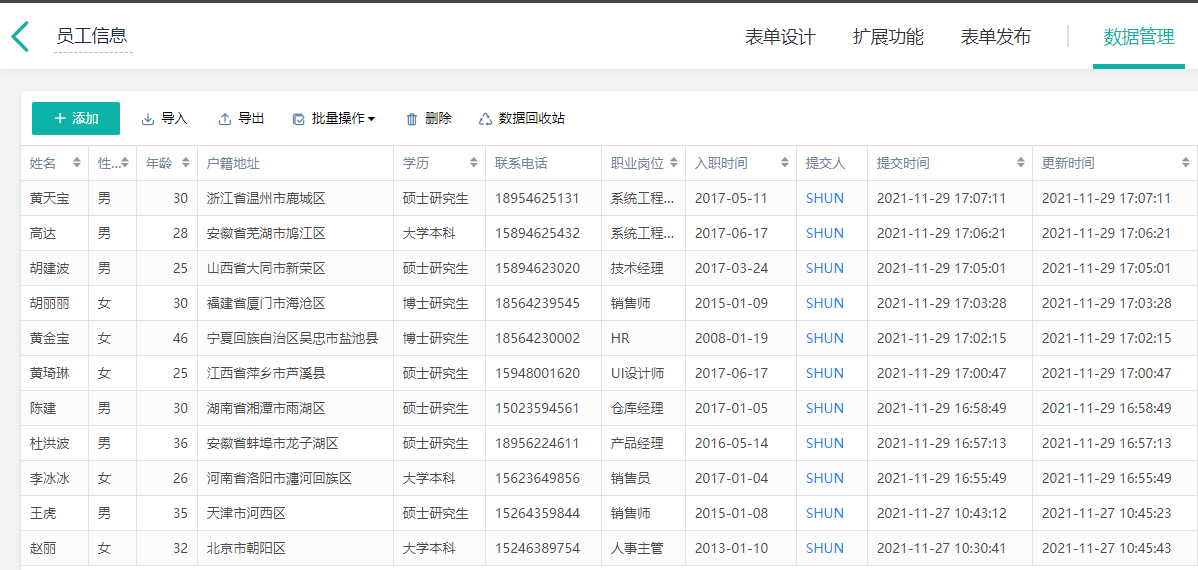Viewport: 1198px width, 570px height.
Task: Click the Delete (删除) trash icon
Action: click(x=411, y=119)
